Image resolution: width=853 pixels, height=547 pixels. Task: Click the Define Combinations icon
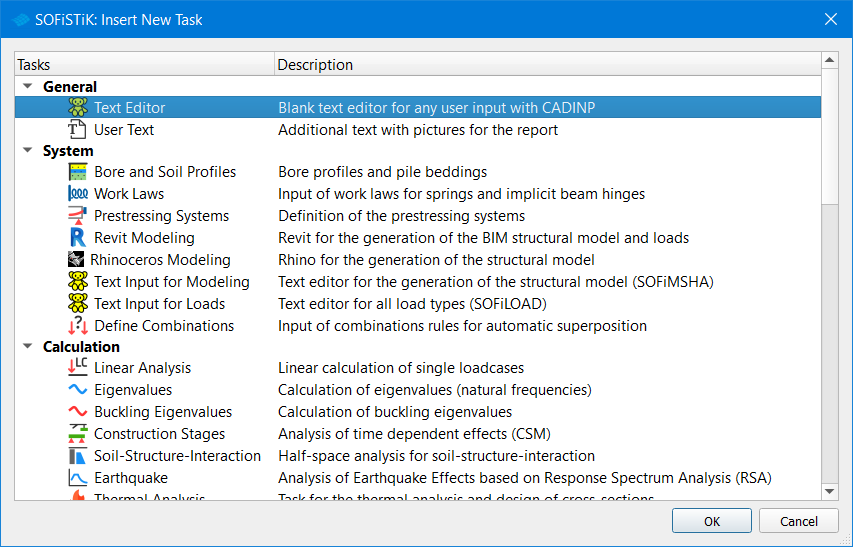[77, 326]
